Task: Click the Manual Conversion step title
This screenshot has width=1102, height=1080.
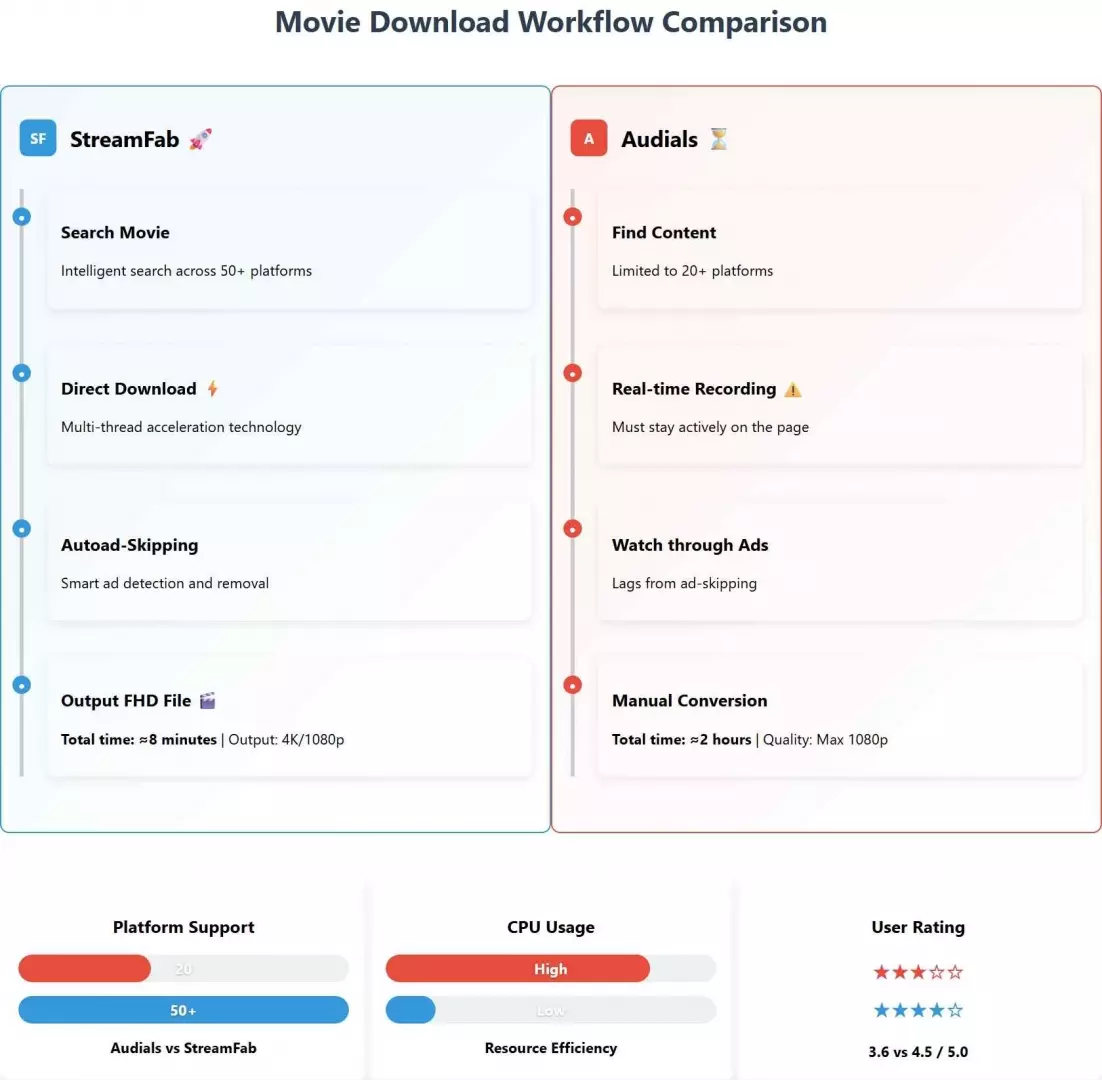Action: click(689, 701)
